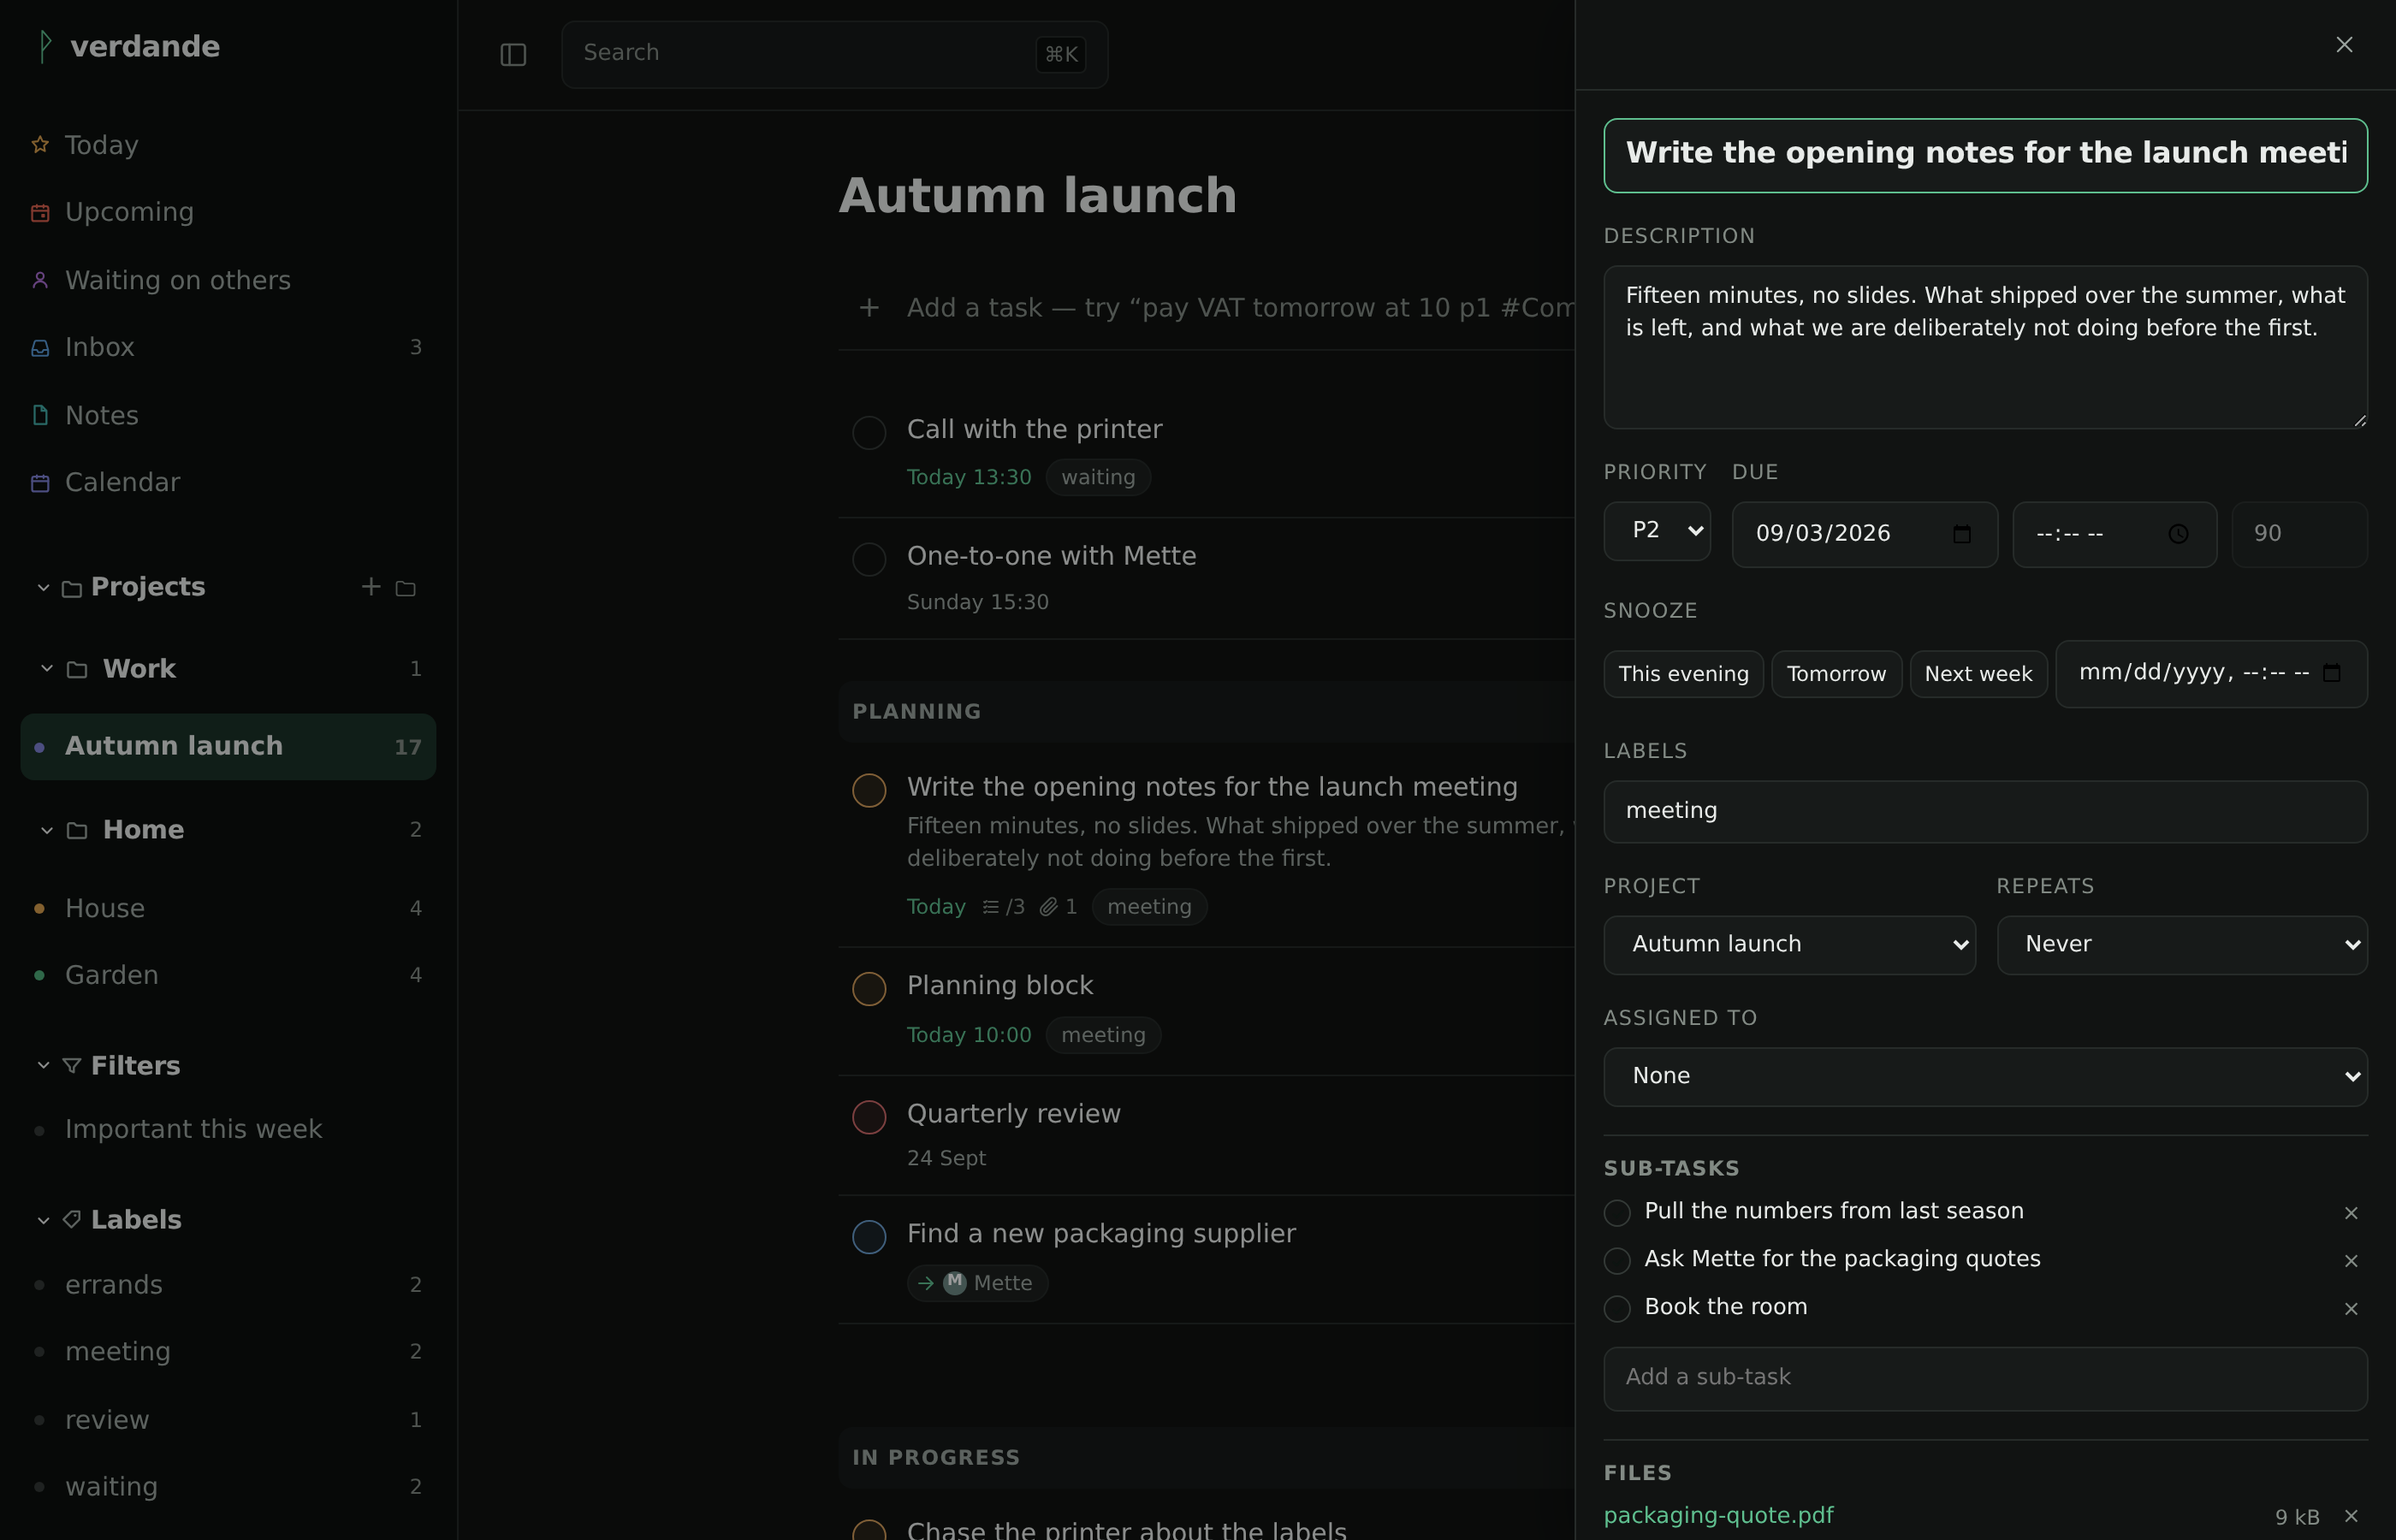This screenshot has width=2396, height=1540.
Task: Complete the Call with the printer task
Action: (869, 432)
